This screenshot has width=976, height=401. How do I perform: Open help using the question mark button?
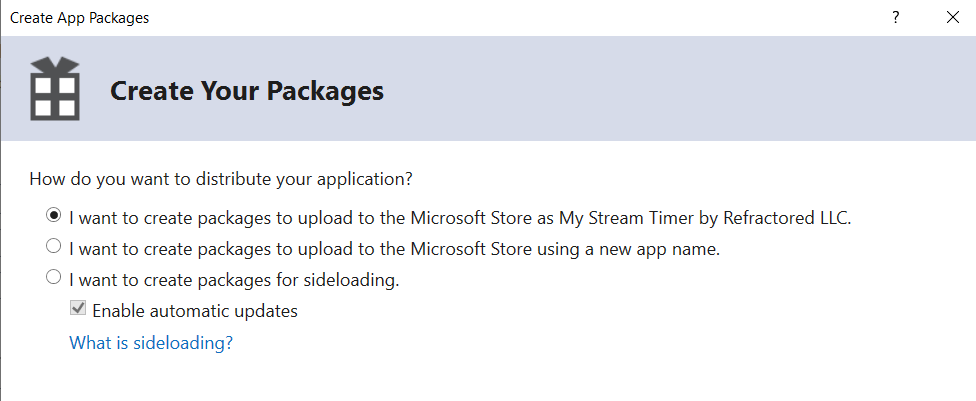click(895, 17)
